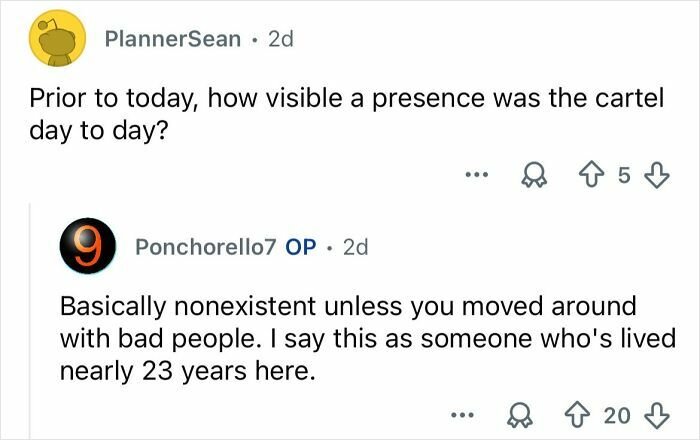Click the 2d timestamp on Ponchorello7's reply
Image resolution: width=700 pixels, height=440 pixels.
(x=356, y=247)
